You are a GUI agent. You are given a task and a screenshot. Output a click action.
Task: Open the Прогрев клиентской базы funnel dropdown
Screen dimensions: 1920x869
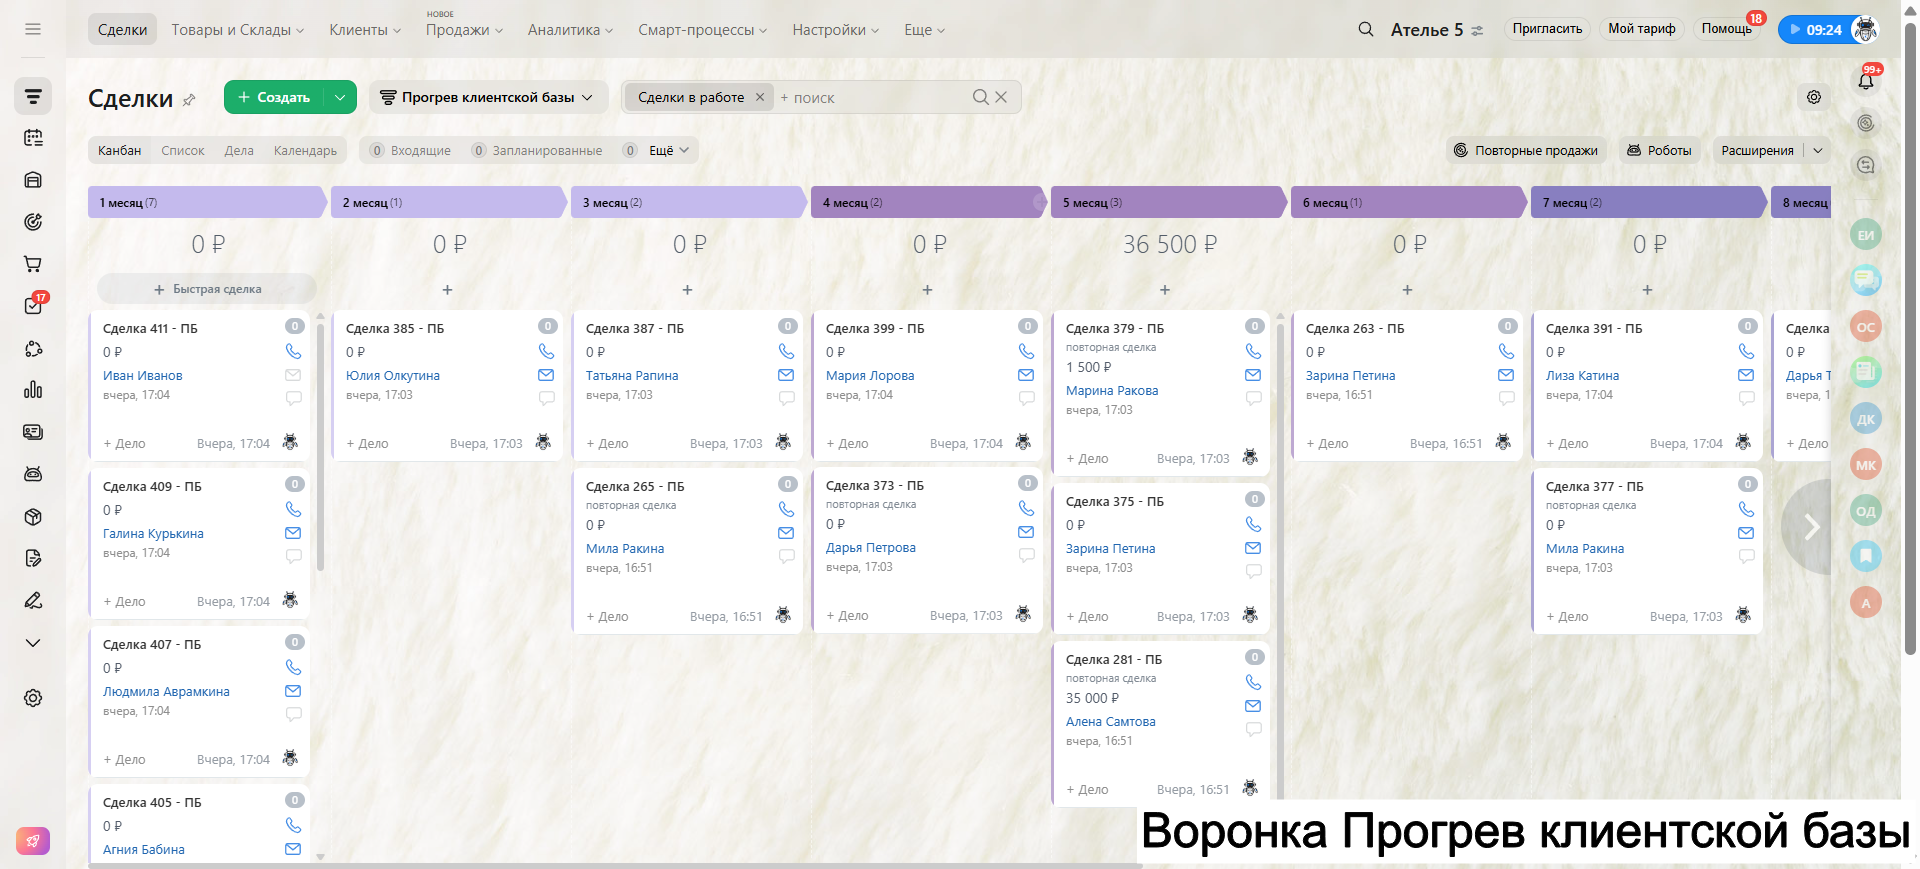click(488, 97)
